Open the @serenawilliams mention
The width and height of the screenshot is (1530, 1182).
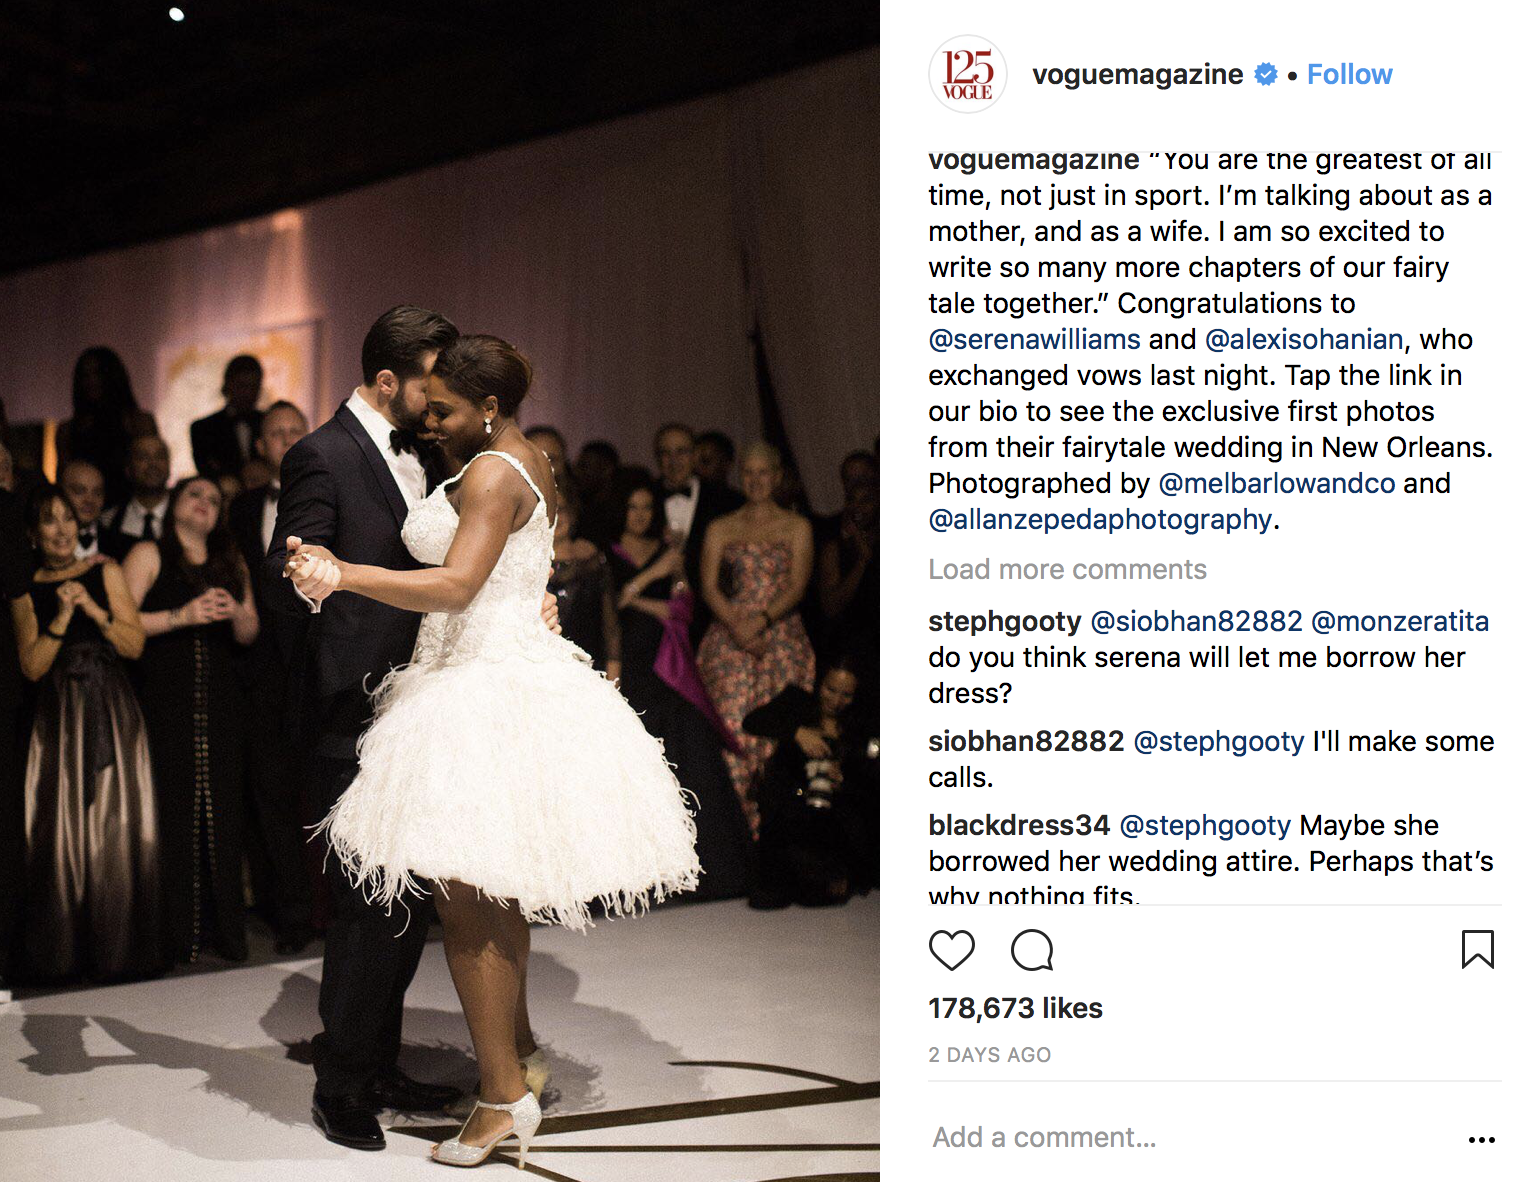coord(1034,339)
